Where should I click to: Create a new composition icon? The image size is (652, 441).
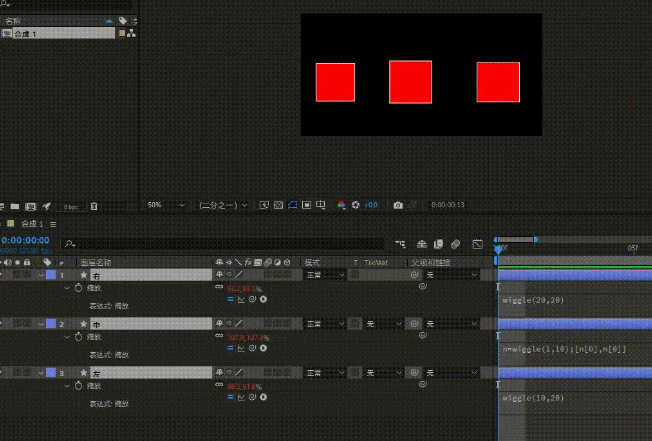coord(30,206)
